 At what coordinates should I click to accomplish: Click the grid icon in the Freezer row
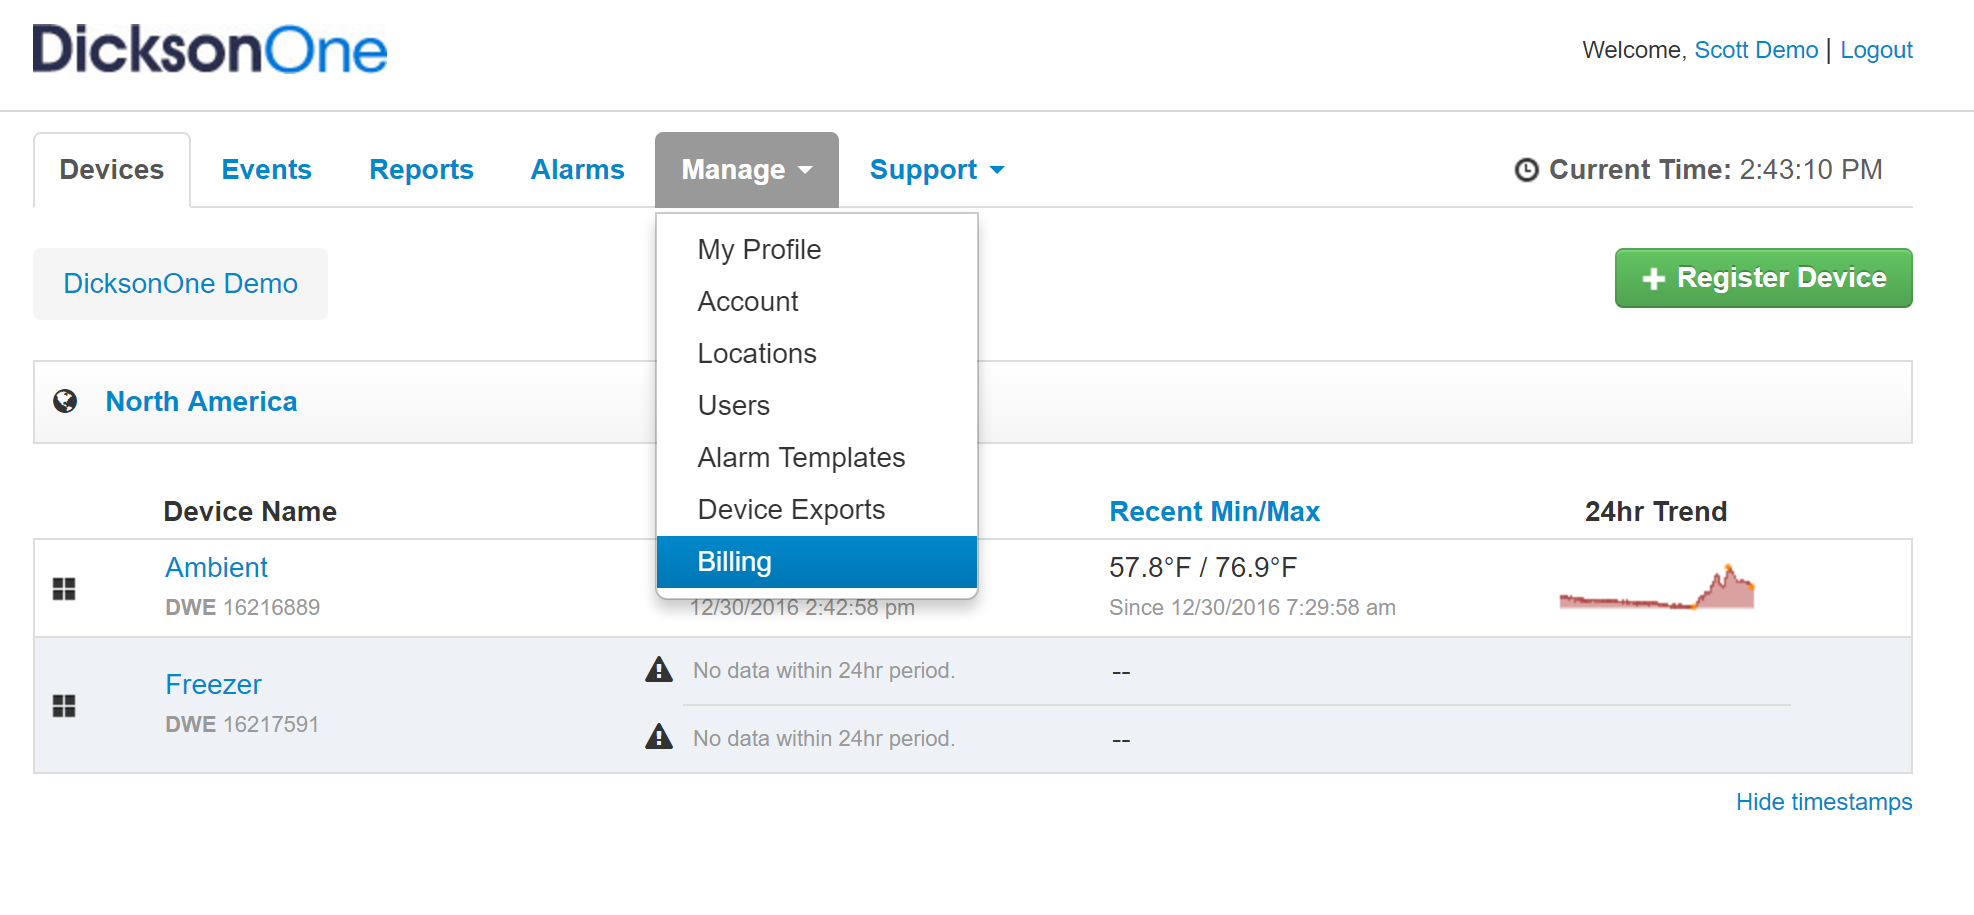coord(64,706)
